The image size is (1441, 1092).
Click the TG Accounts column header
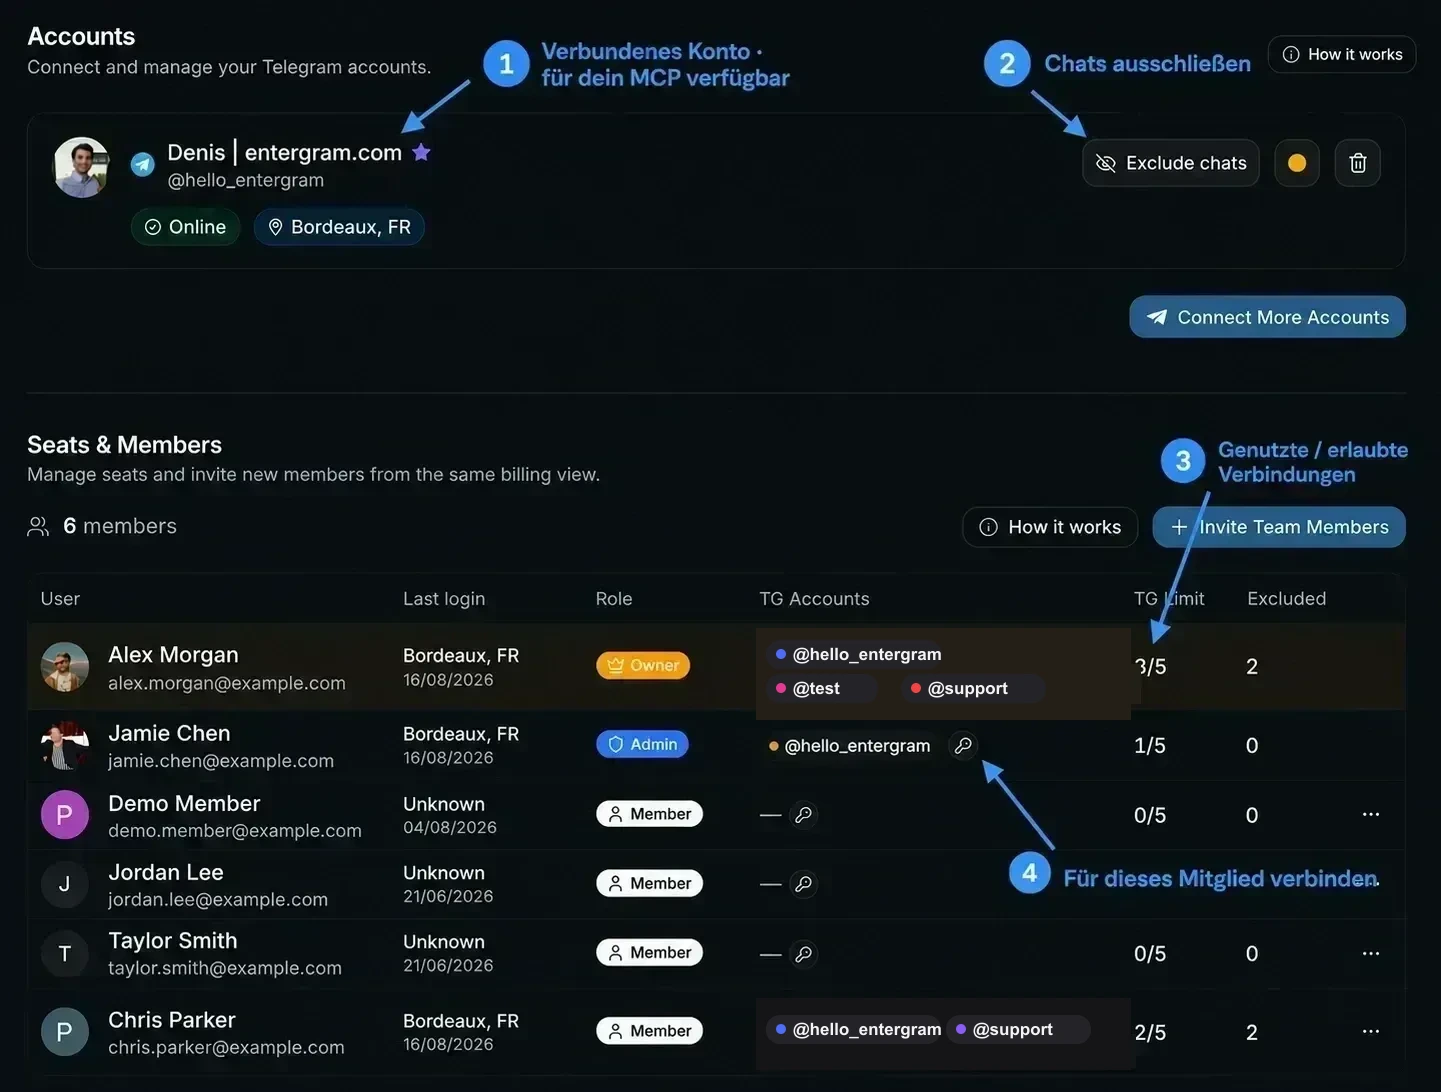(x=815, y=599)
